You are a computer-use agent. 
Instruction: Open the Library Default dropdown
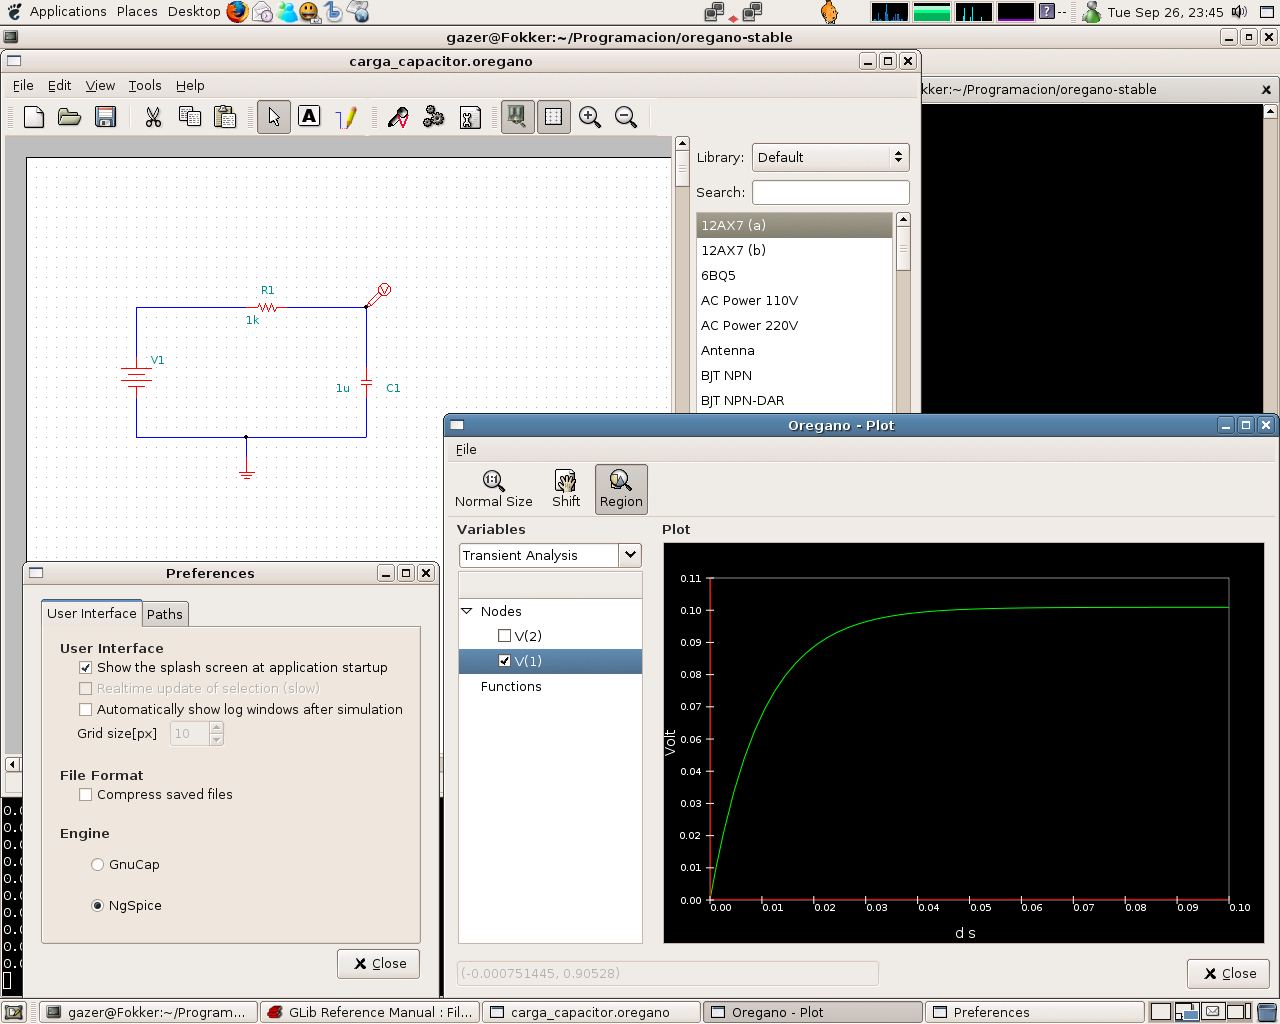point(830,157)
